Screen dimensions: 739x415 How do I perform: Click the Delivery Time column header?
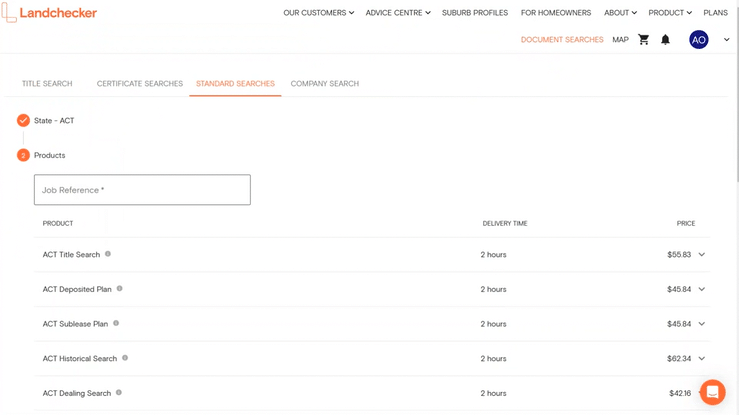[x=505, y=223]
